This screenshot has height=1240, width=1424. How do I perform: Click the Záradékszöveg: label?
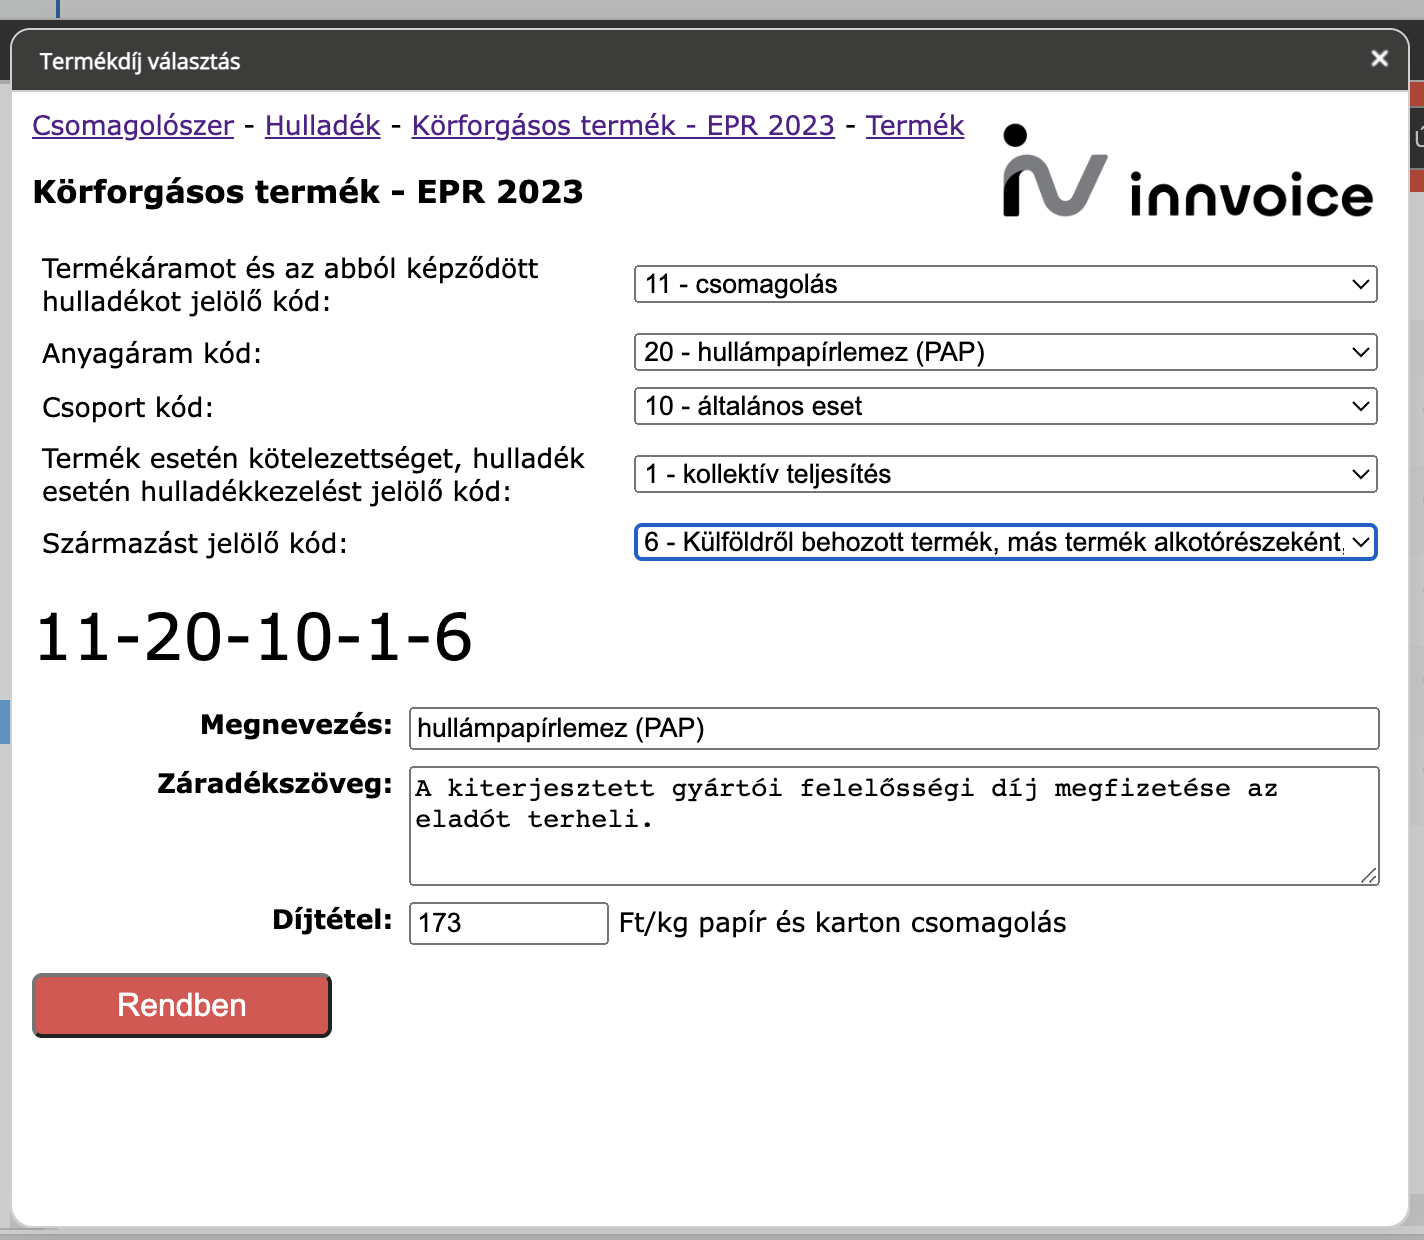[275, 784]
